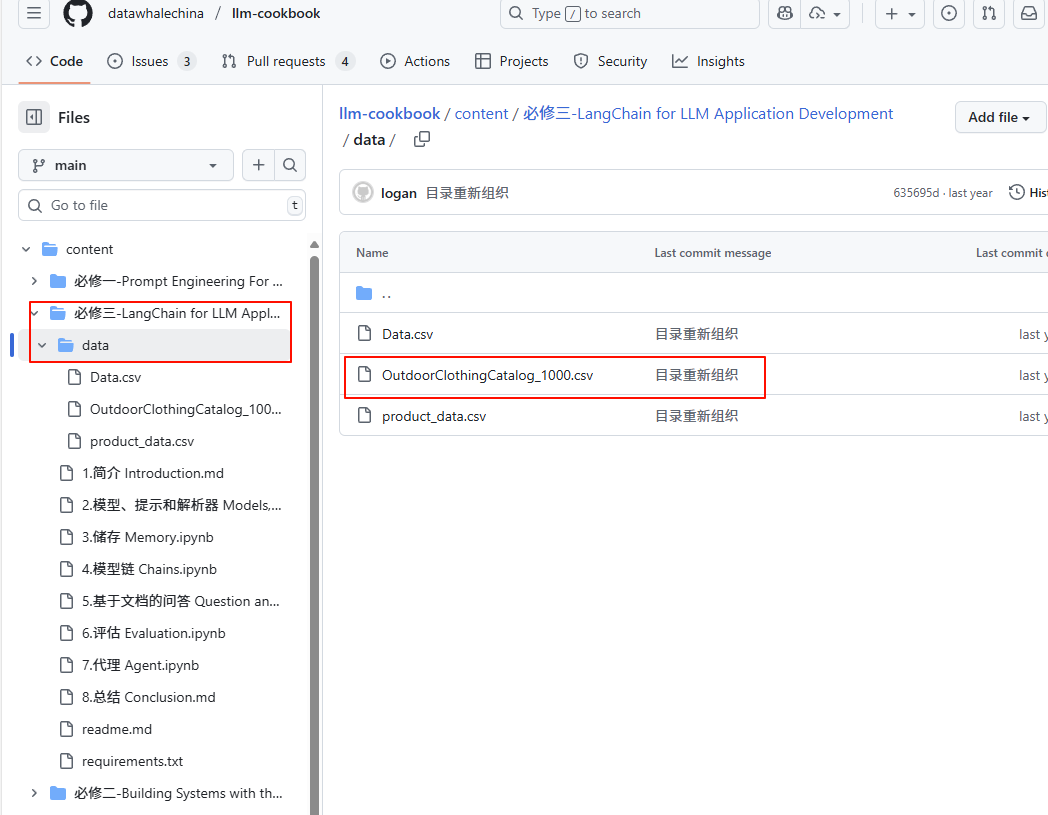The image size is (1048, 815).
Task: Click the latest commit message 目录重新组织 beside logan
Action: [467, 193]
